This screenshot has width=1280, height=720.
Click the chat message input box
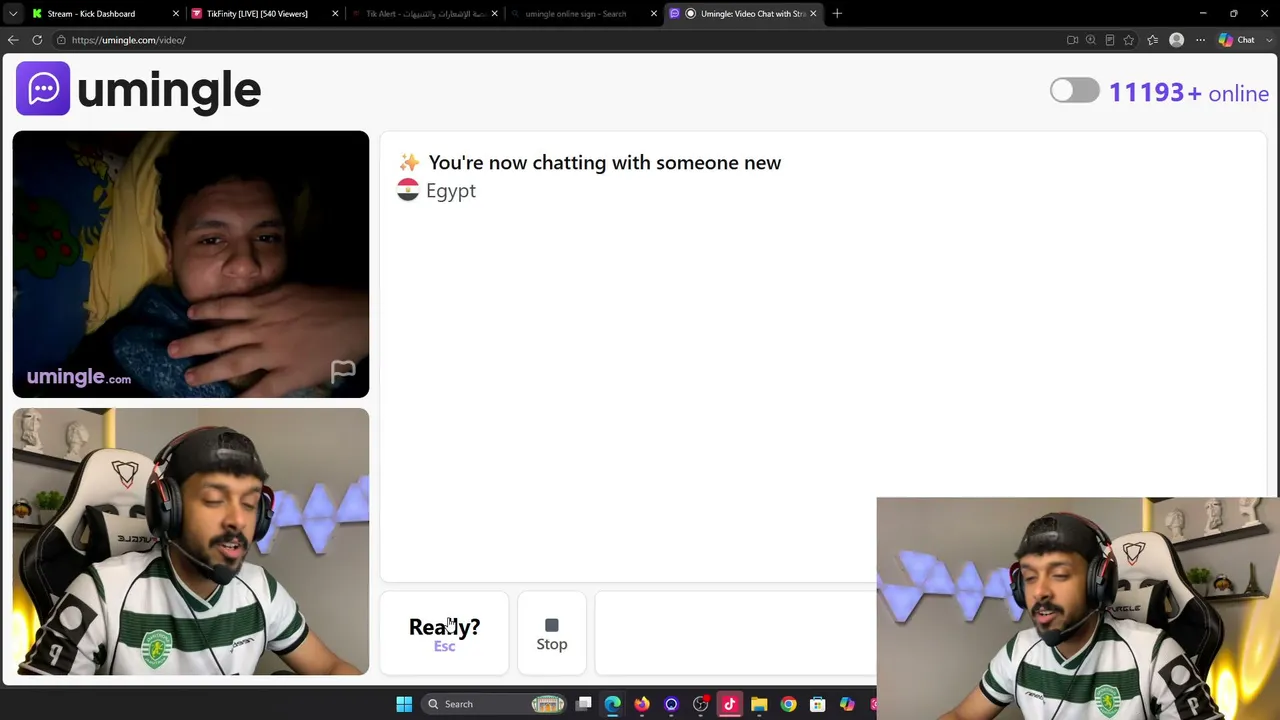pyautogui.click(x=735, y=634)
